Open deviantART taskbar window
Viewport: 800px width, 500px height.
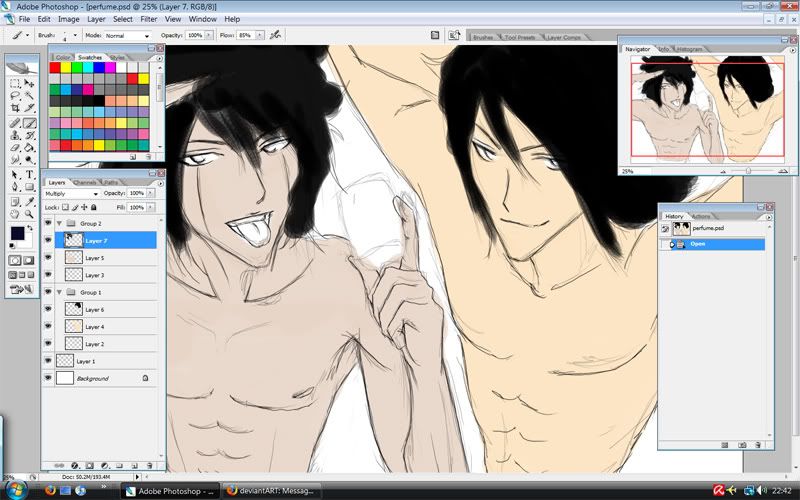click(x=271, y=491)
